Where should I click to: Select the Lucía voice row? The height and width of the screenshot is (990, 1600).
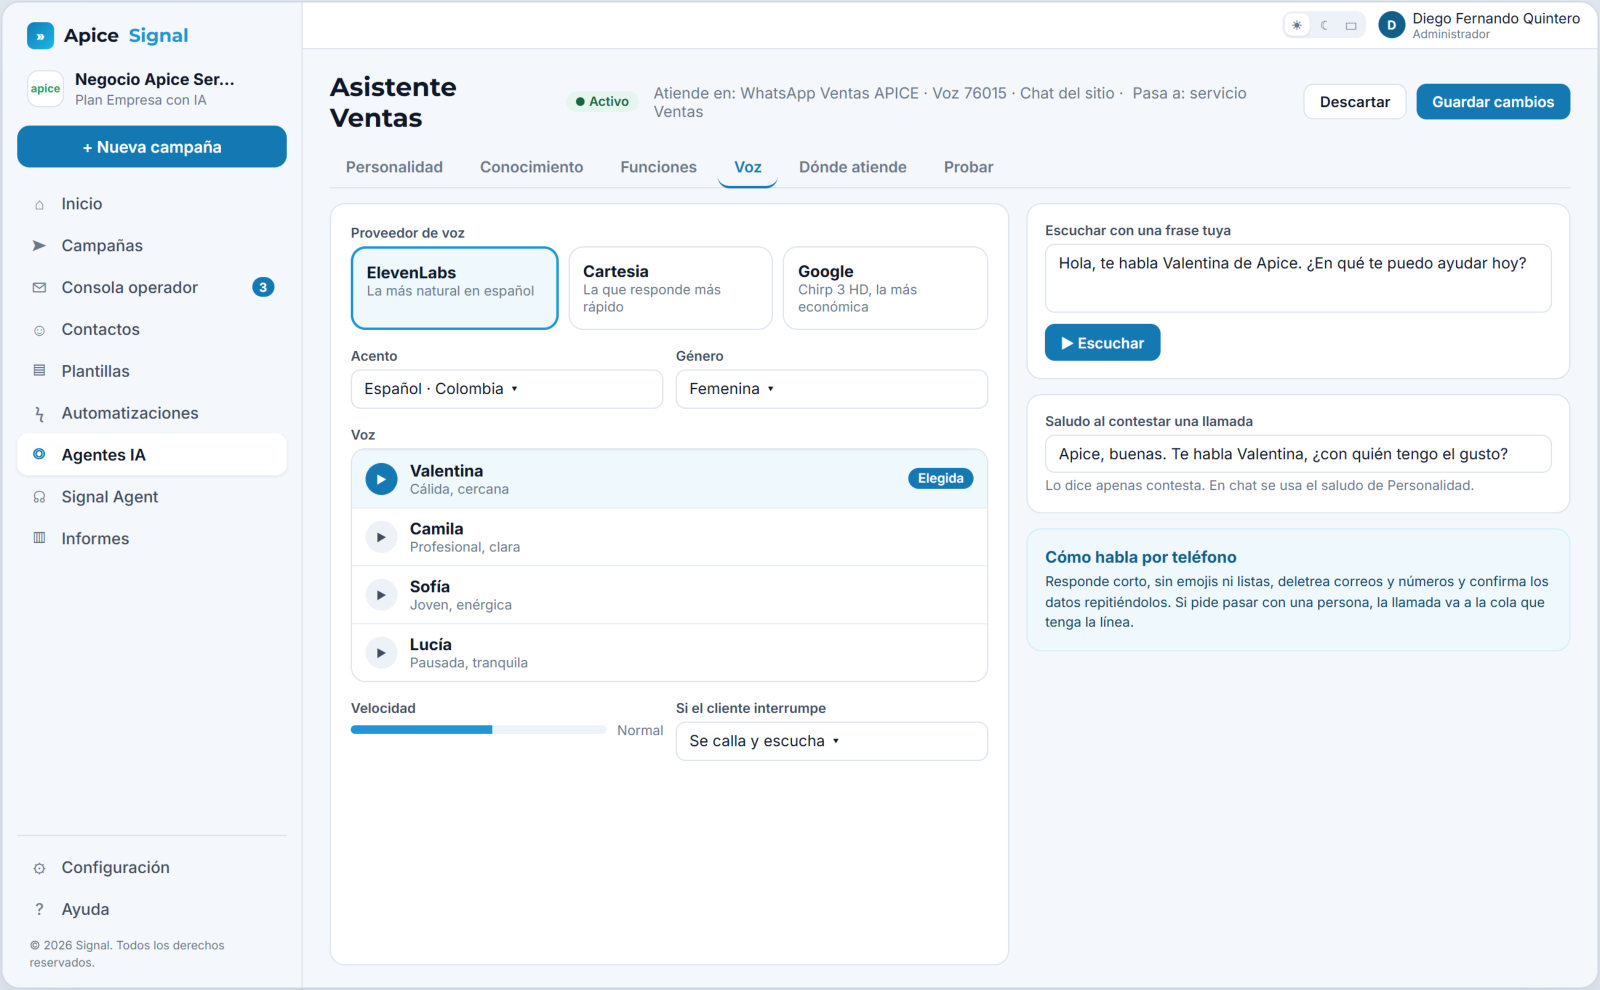pyautogui.click(x=669, y=653)
